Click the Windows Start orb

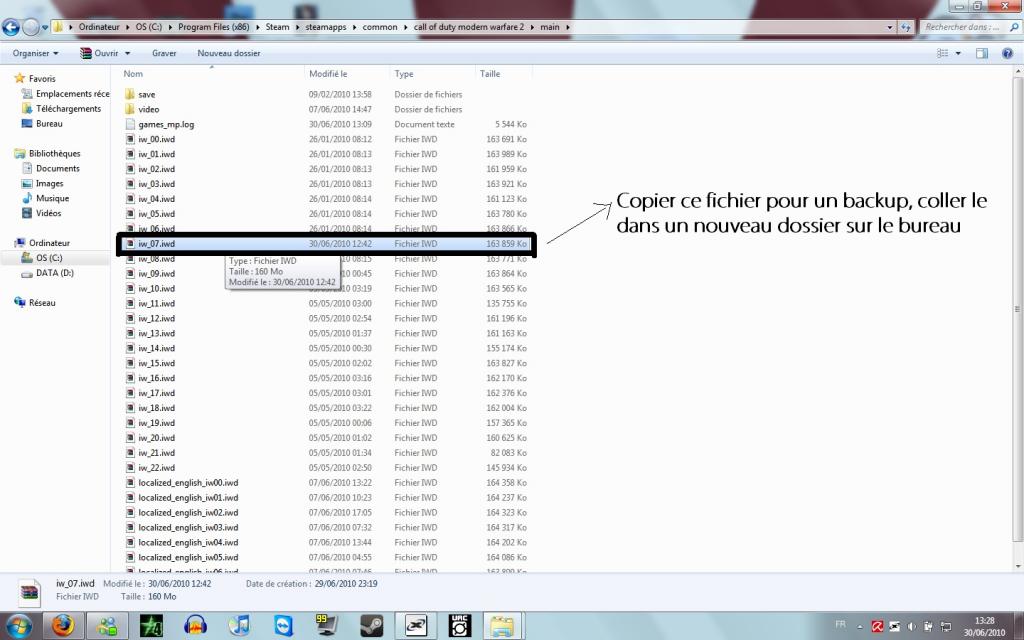pos(19,626)
